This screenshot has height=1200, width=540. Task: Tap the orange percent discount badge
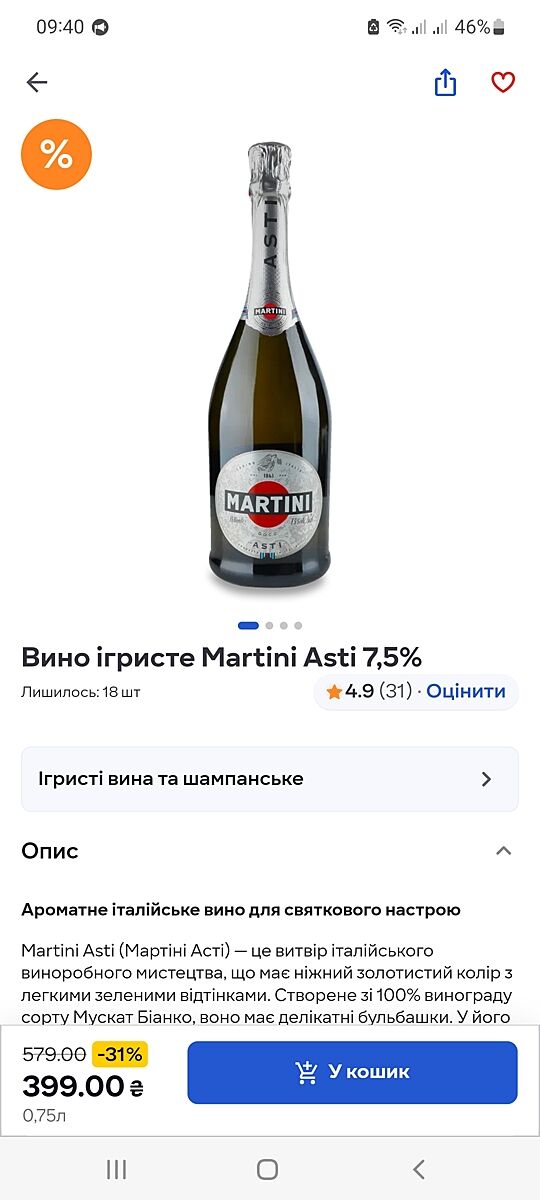56,154
